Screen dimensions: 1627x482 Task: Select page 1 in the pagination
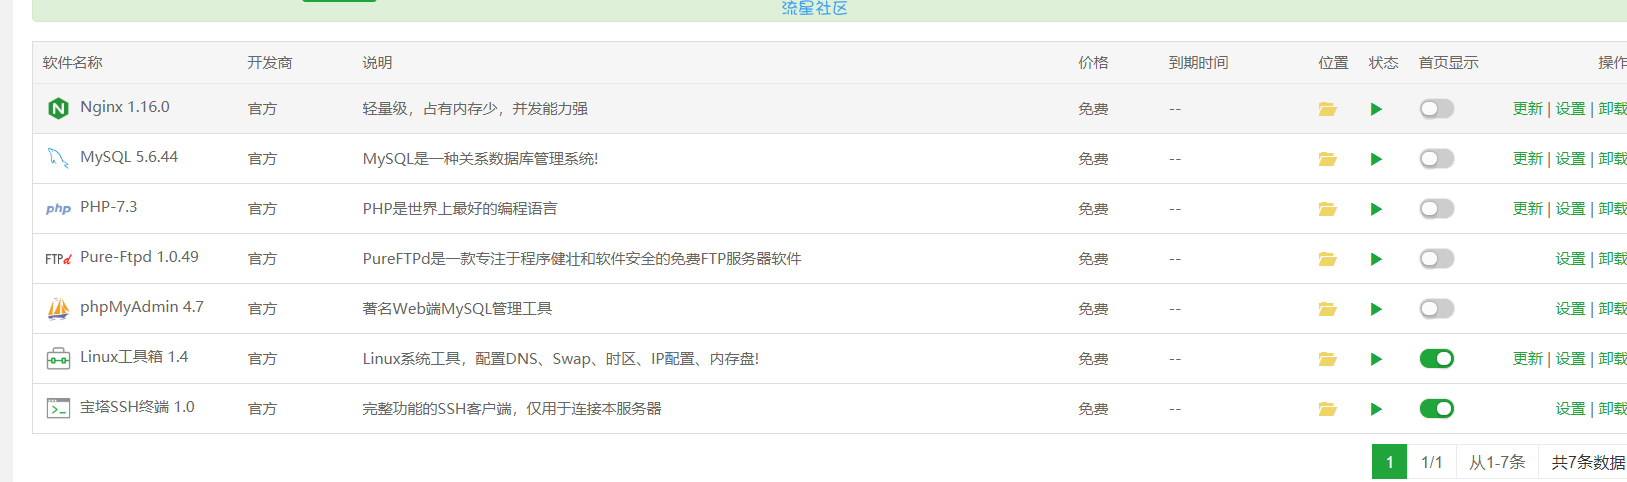point(1389,462)
